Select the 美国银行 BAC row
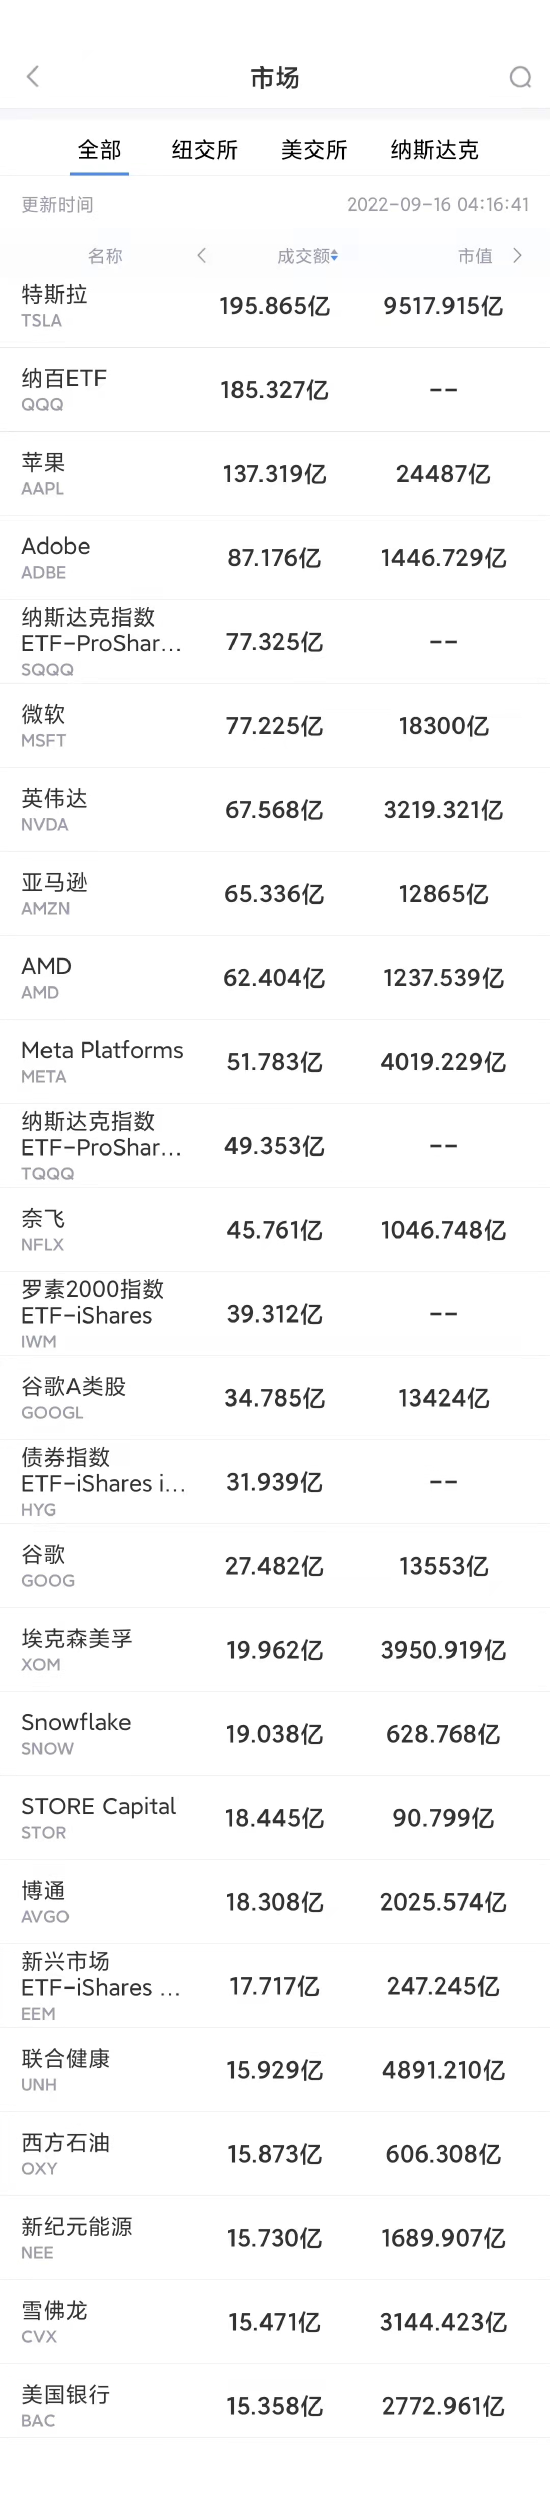Image resolution: width=550 pixels, height=2503 pixels. click(x=275, y=2406)
